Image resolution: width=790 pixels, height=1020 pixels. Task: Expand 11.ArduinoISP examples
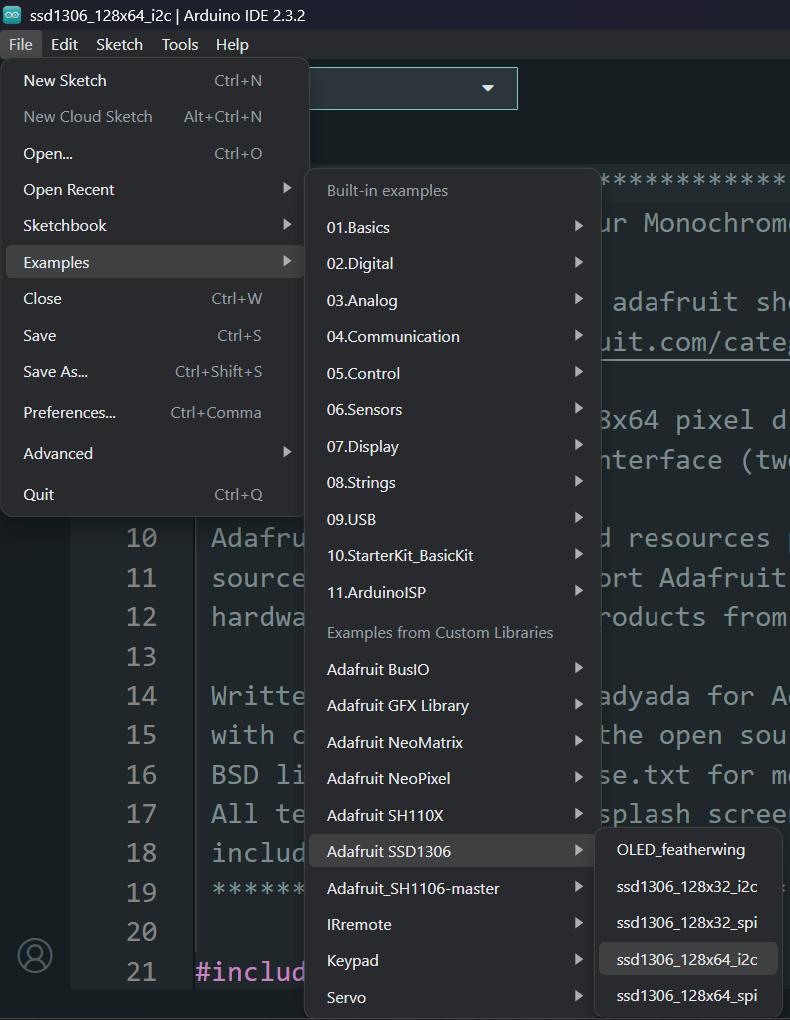[x=453, y=592]
